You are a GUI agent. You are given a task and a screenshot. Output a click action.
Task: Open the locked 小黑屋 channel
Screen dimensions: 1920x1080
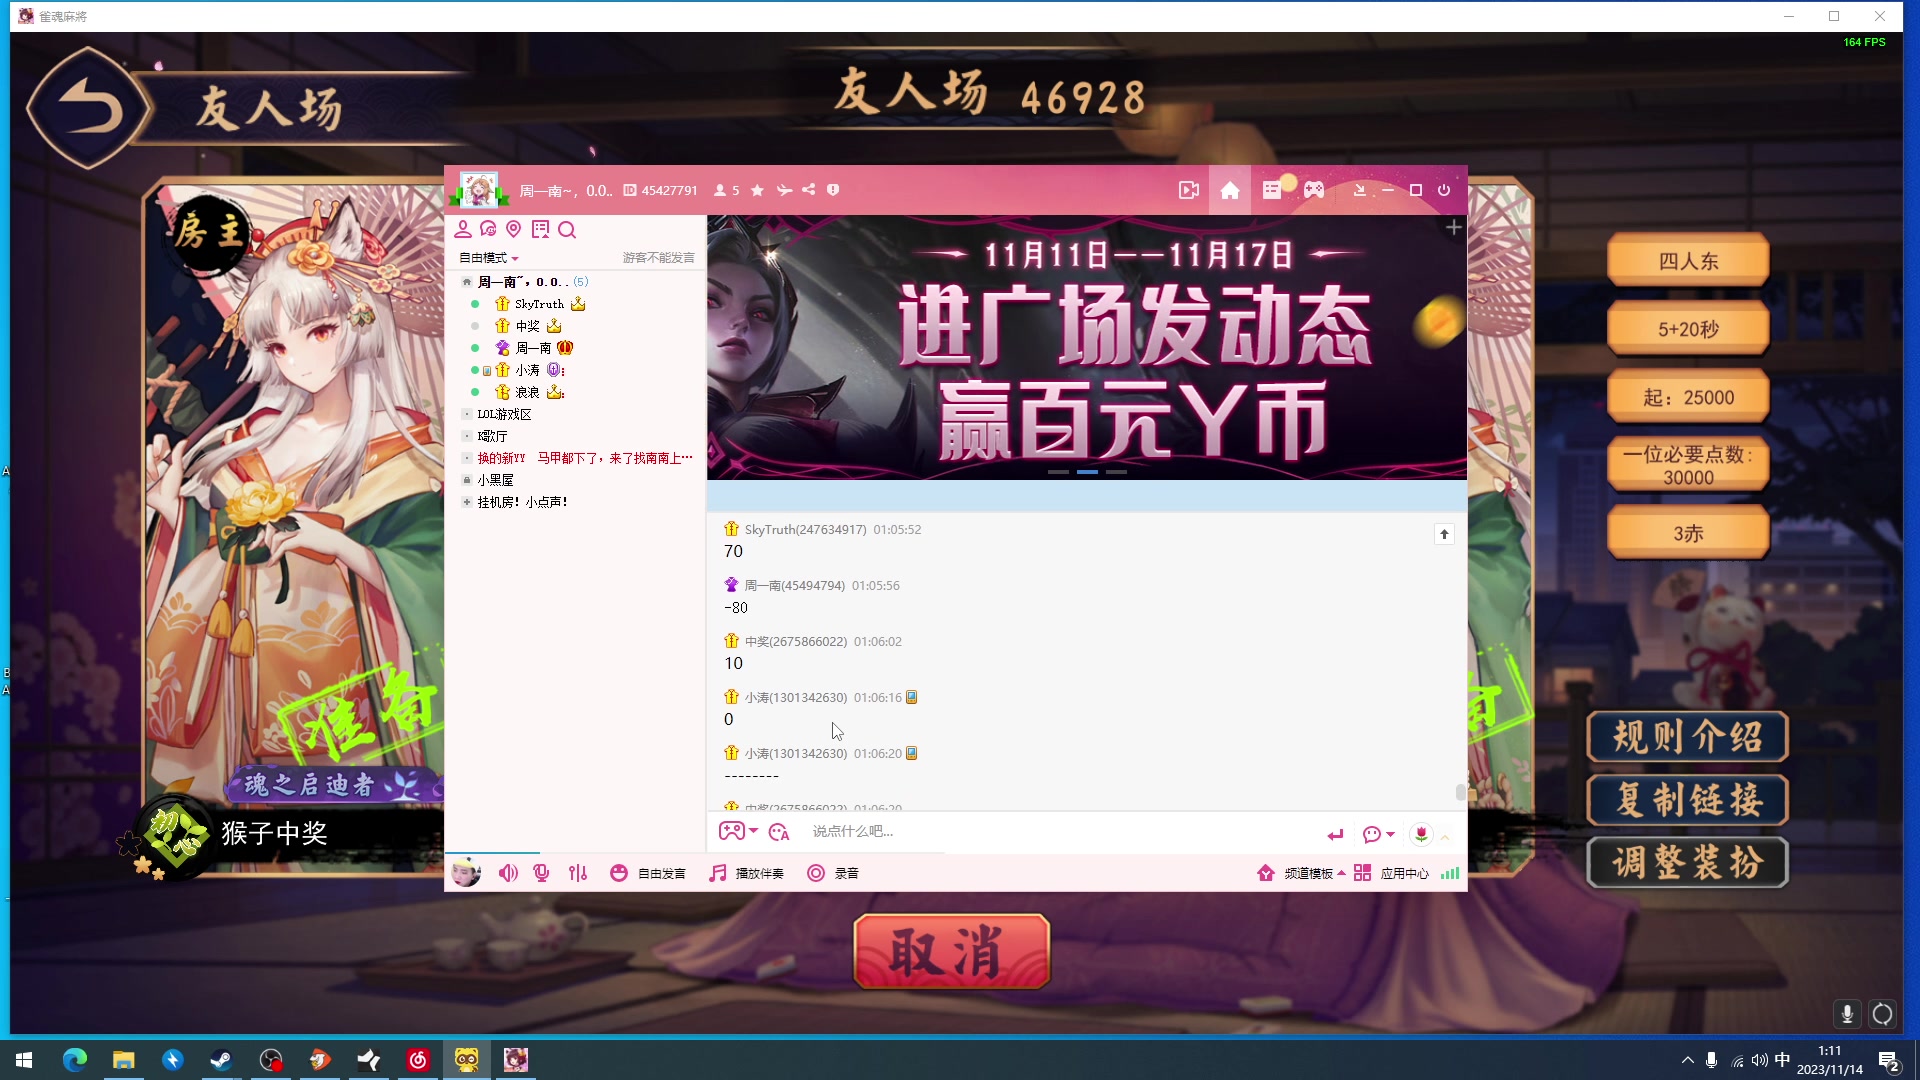click(x=495, y=480)
